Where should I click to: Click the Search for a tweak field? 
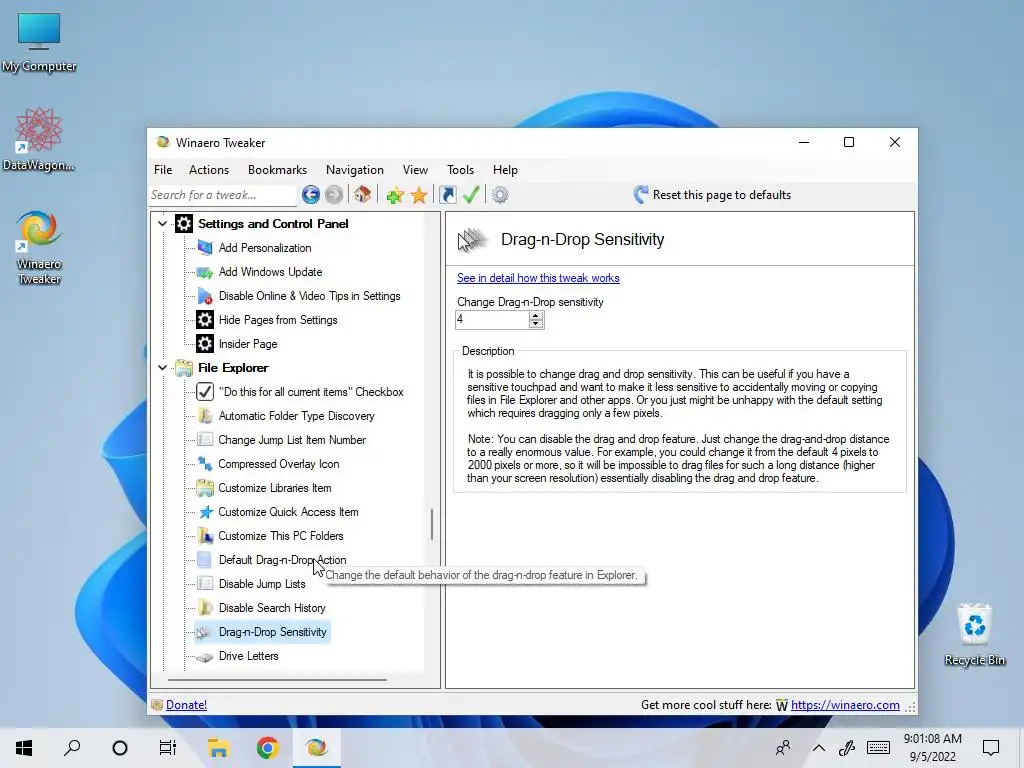pyautogui.click(x=222, y=195)
